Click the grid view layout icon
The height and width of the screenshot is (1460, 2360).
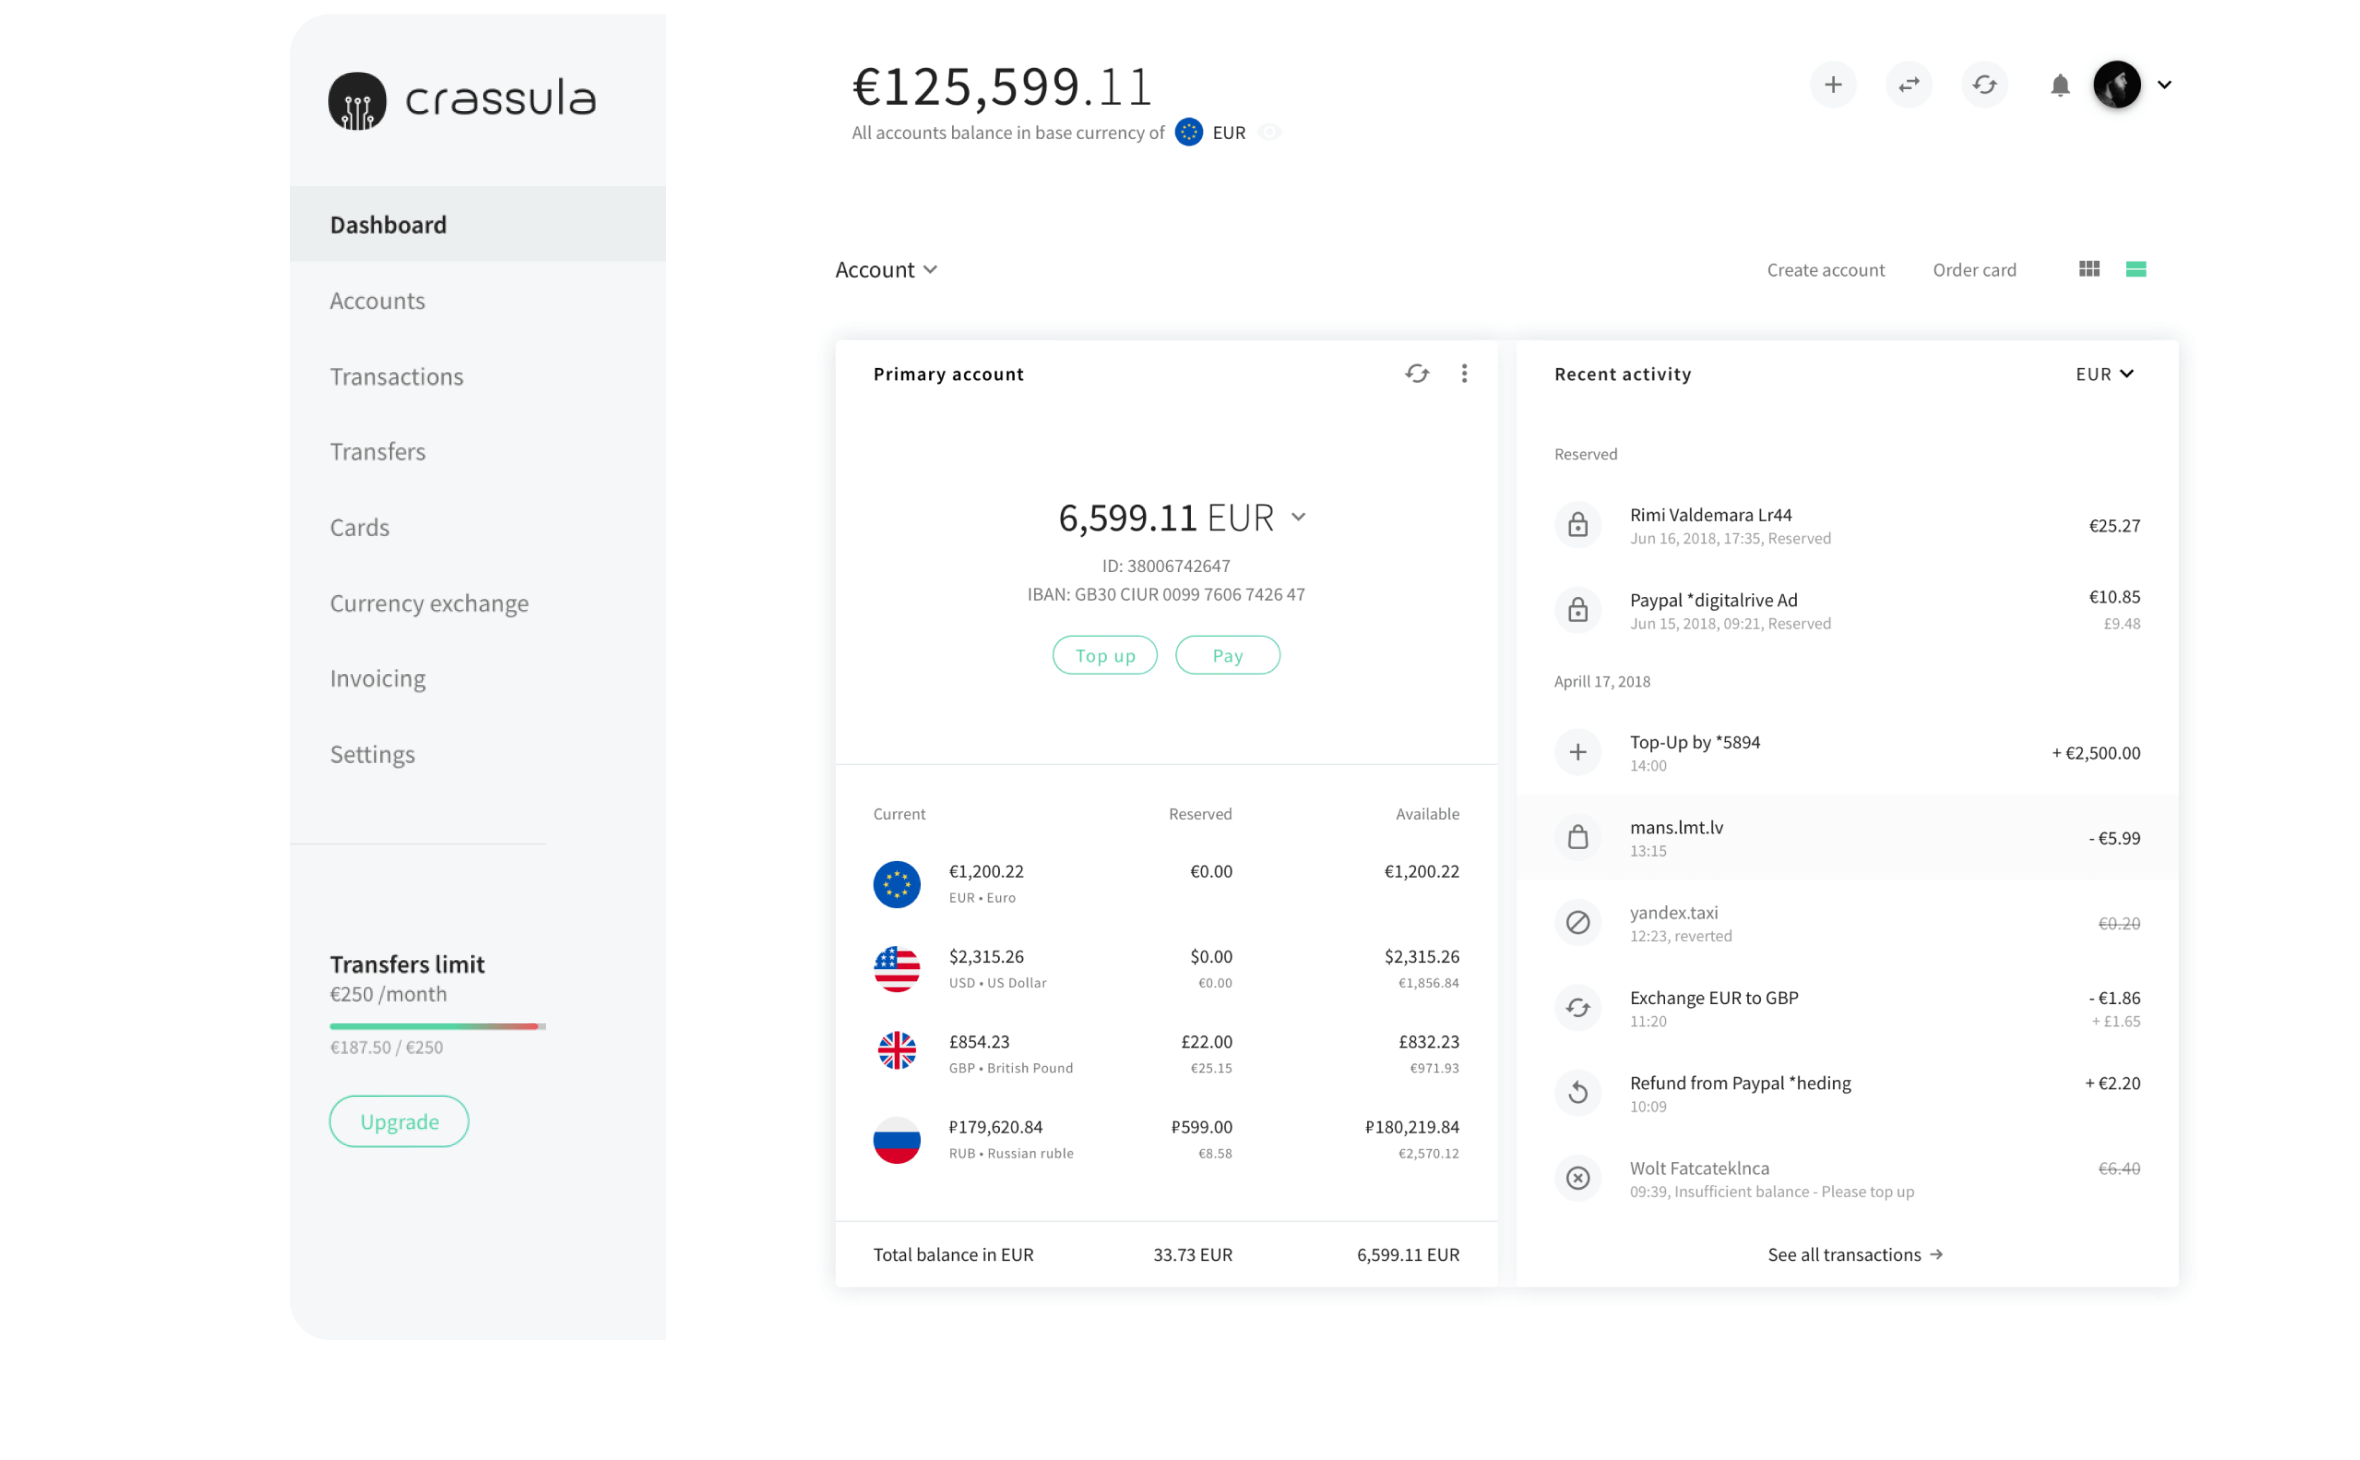[2090, 268]
